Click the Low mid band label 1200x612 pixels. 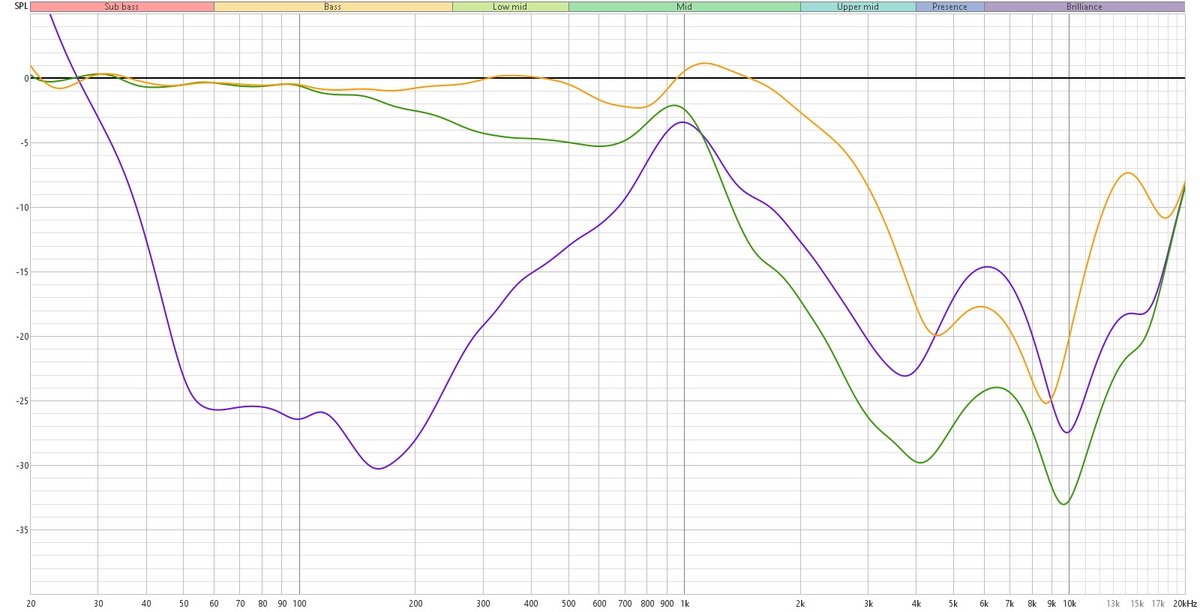click(x=510, y=6)
